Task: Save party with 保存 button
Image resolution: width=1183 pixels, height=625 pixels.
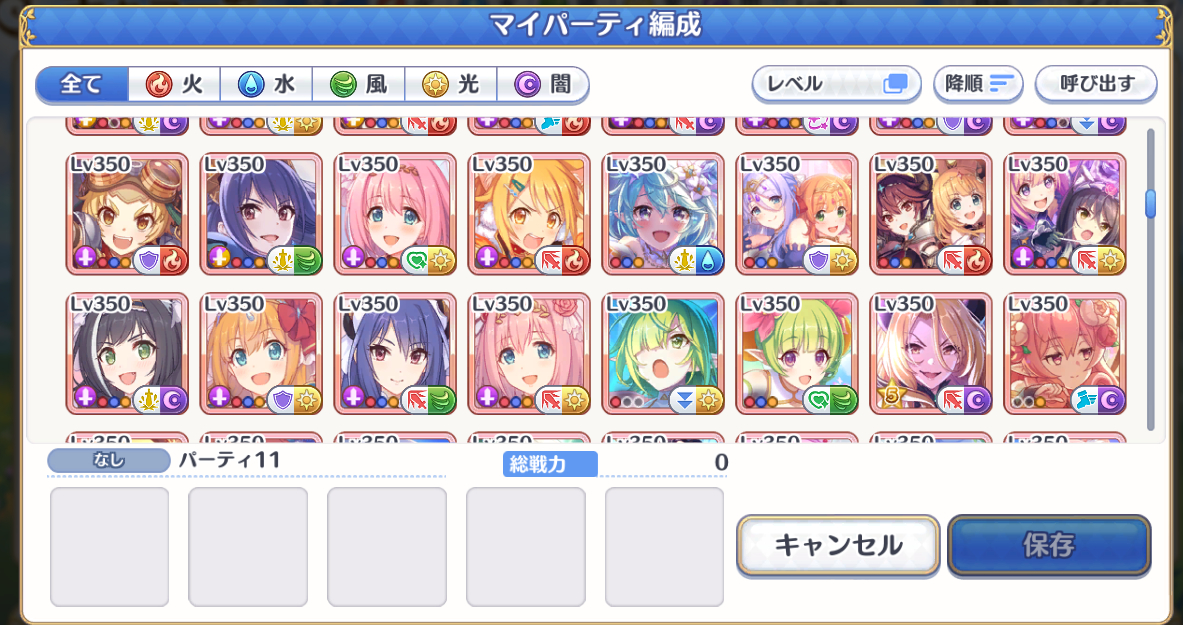Action: tap(1049, 545)
